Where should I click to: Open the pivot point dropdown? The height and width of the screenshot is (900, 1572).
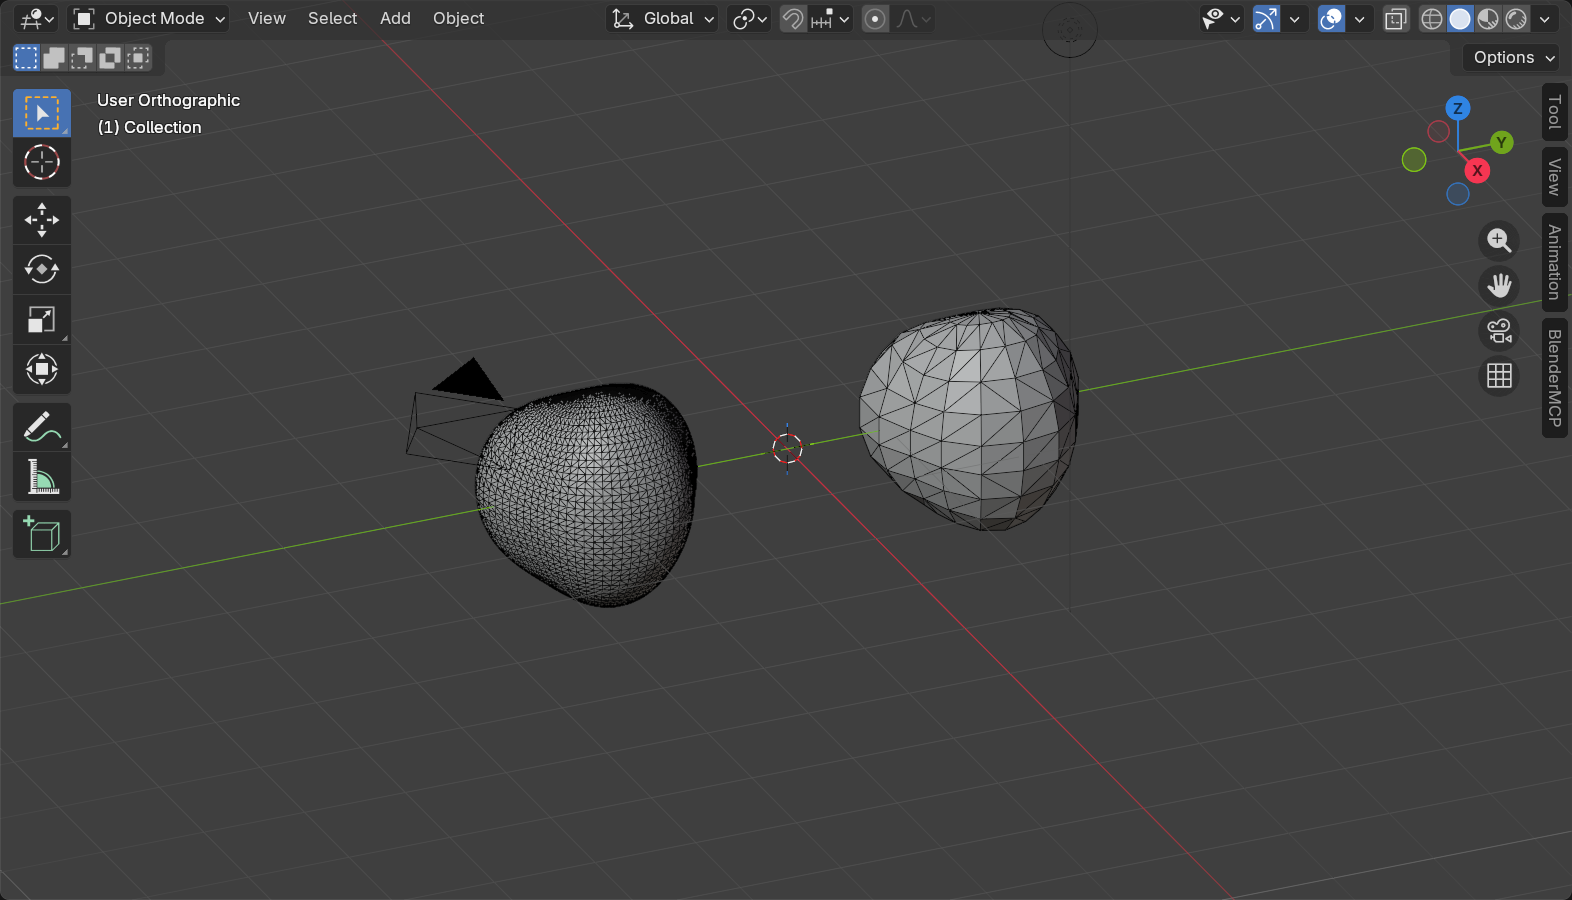[750, 19]
